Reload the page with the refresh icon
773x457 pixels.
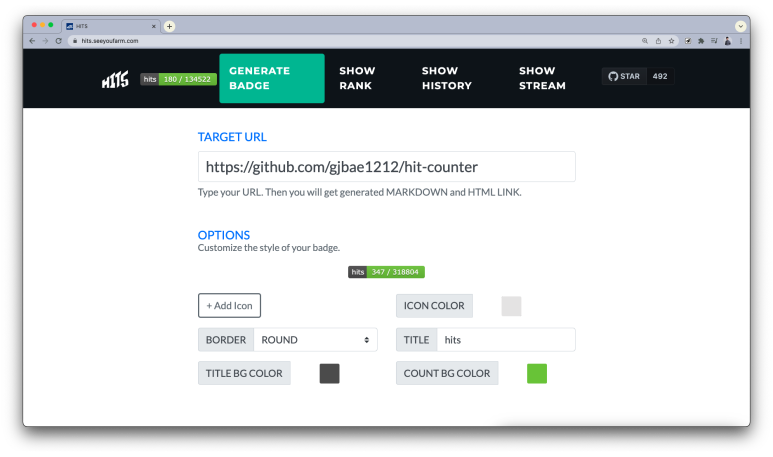tap(59, 41)
